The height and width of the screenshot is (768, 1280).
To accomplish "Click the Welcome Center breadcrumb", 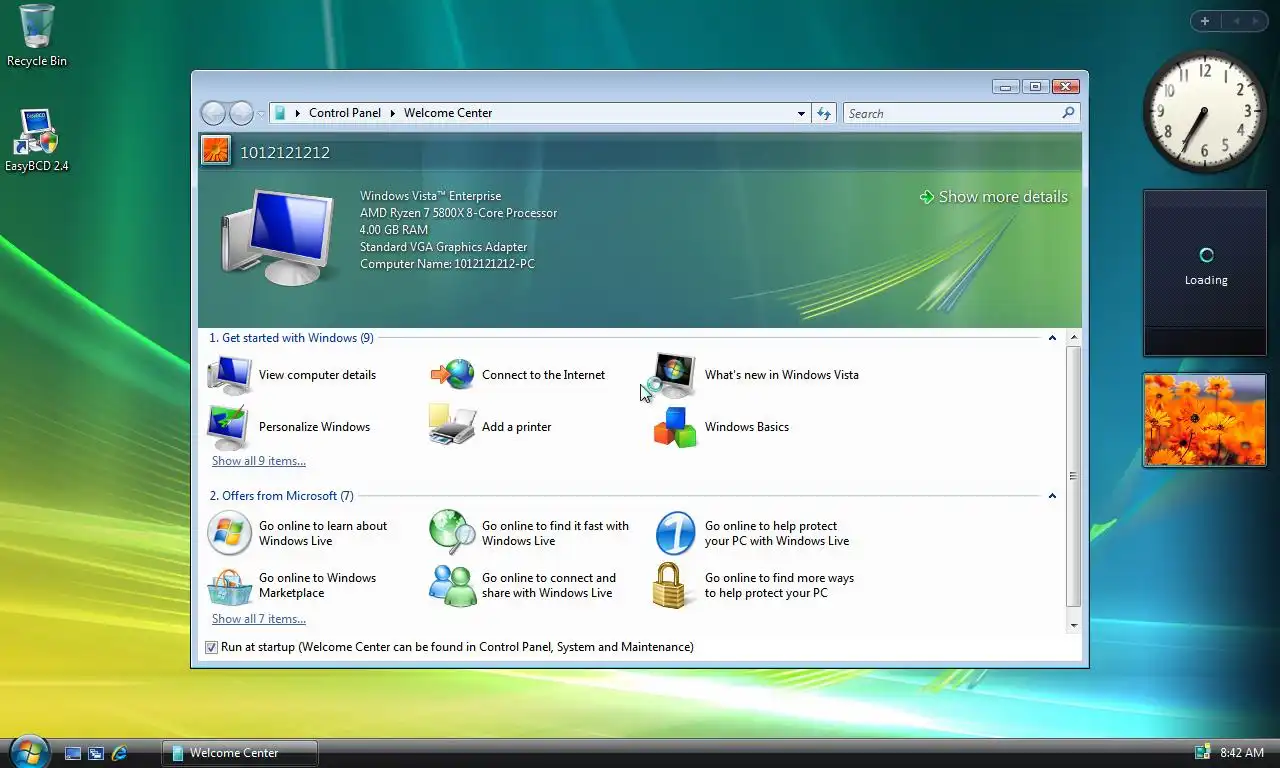I will click(x=448, y=113).
